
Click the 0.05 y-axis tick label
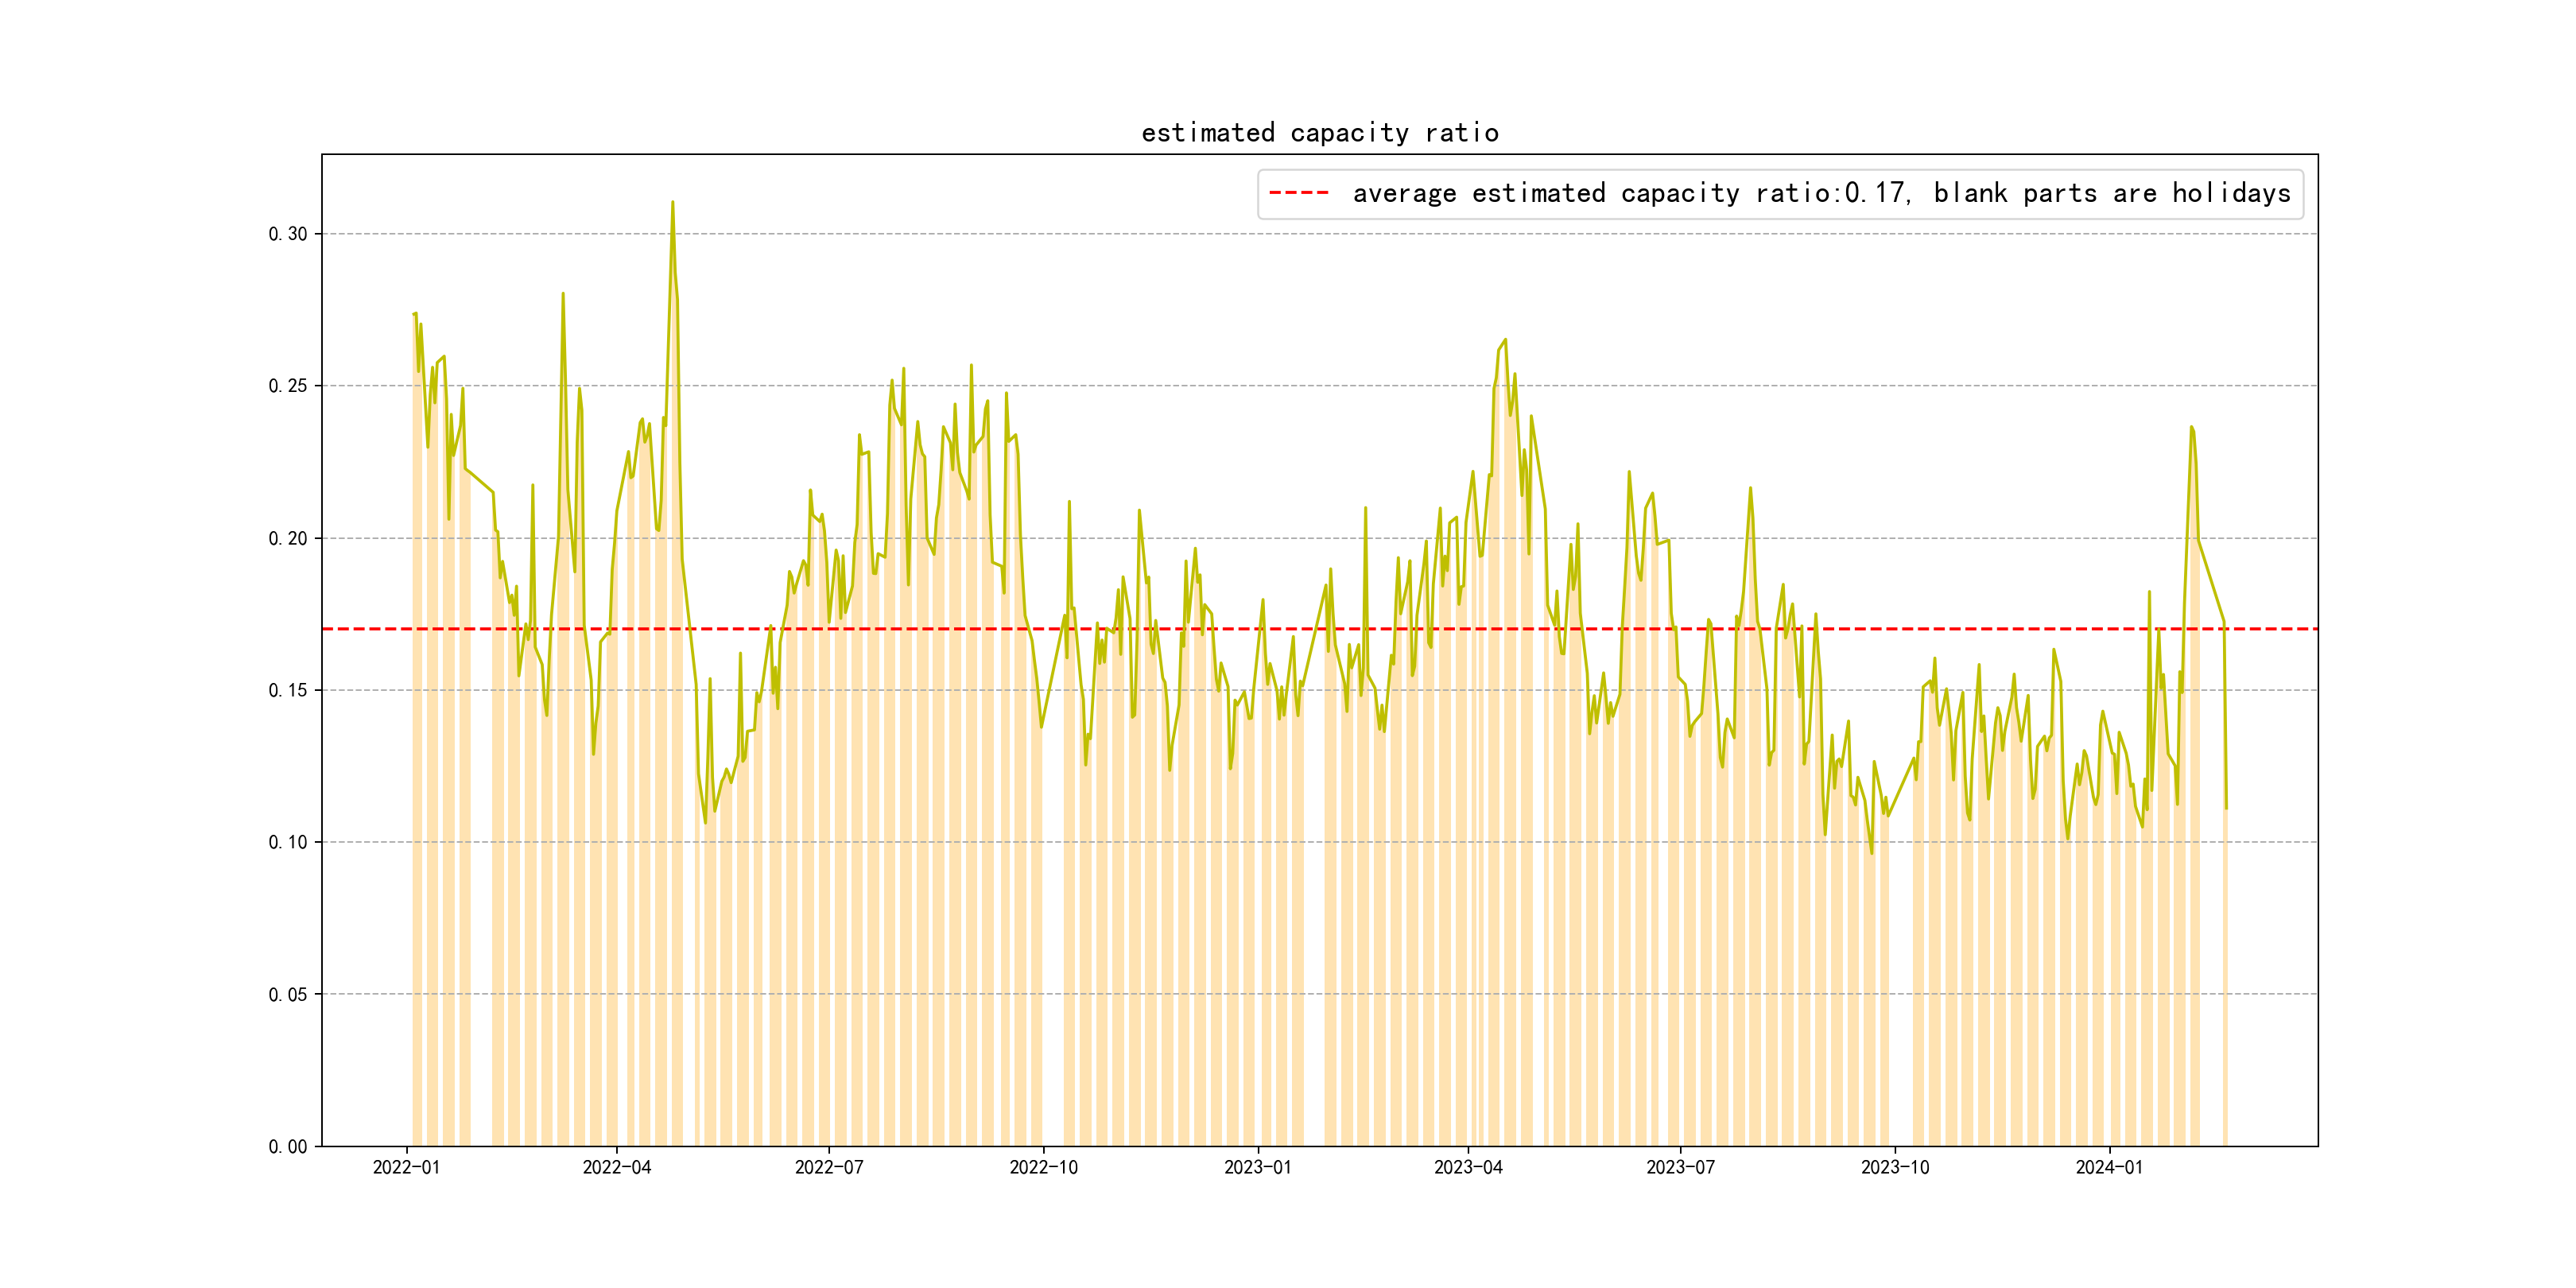pyautogui.click(x=288, y=994)
